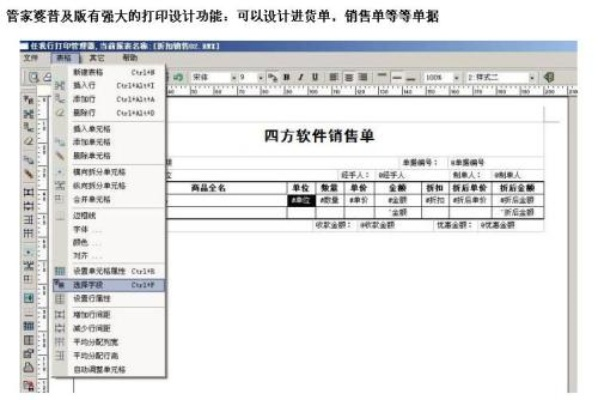598x400 pixels.
Task: Click the green undo arrow icon
Action: (x=178, y=77)
